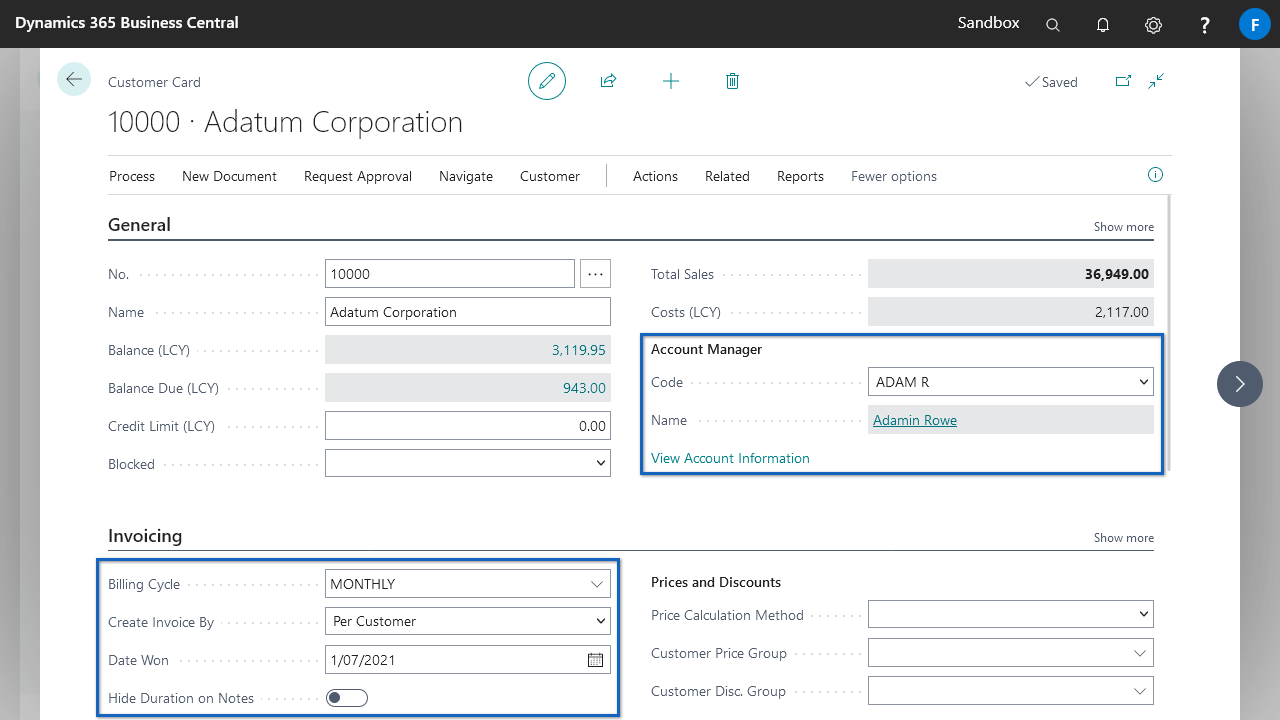1280x720 pixels.
Task: Click the collapse page icon
Action: [1156, 81]
